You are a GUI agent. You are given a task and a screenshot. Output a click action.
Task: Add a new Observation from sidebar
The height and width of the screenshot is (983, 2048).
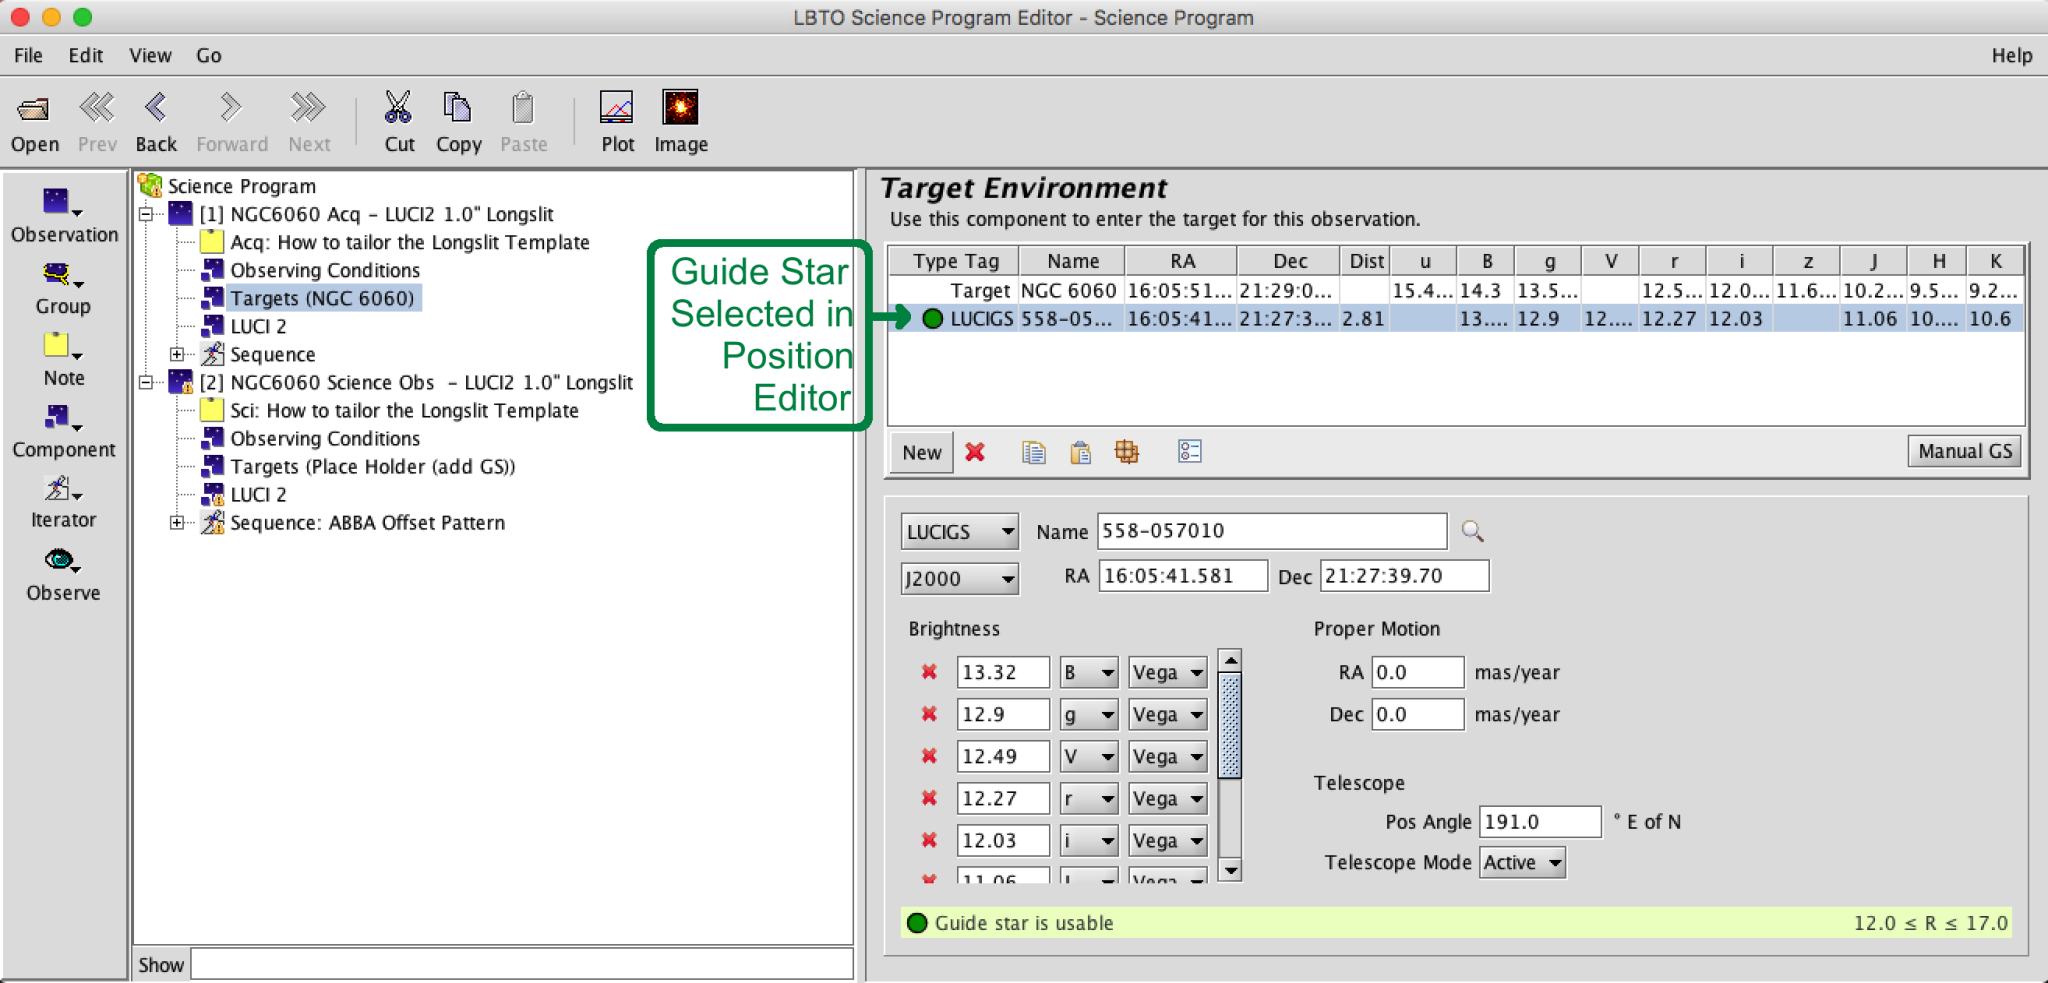click(x=62, y=203)
